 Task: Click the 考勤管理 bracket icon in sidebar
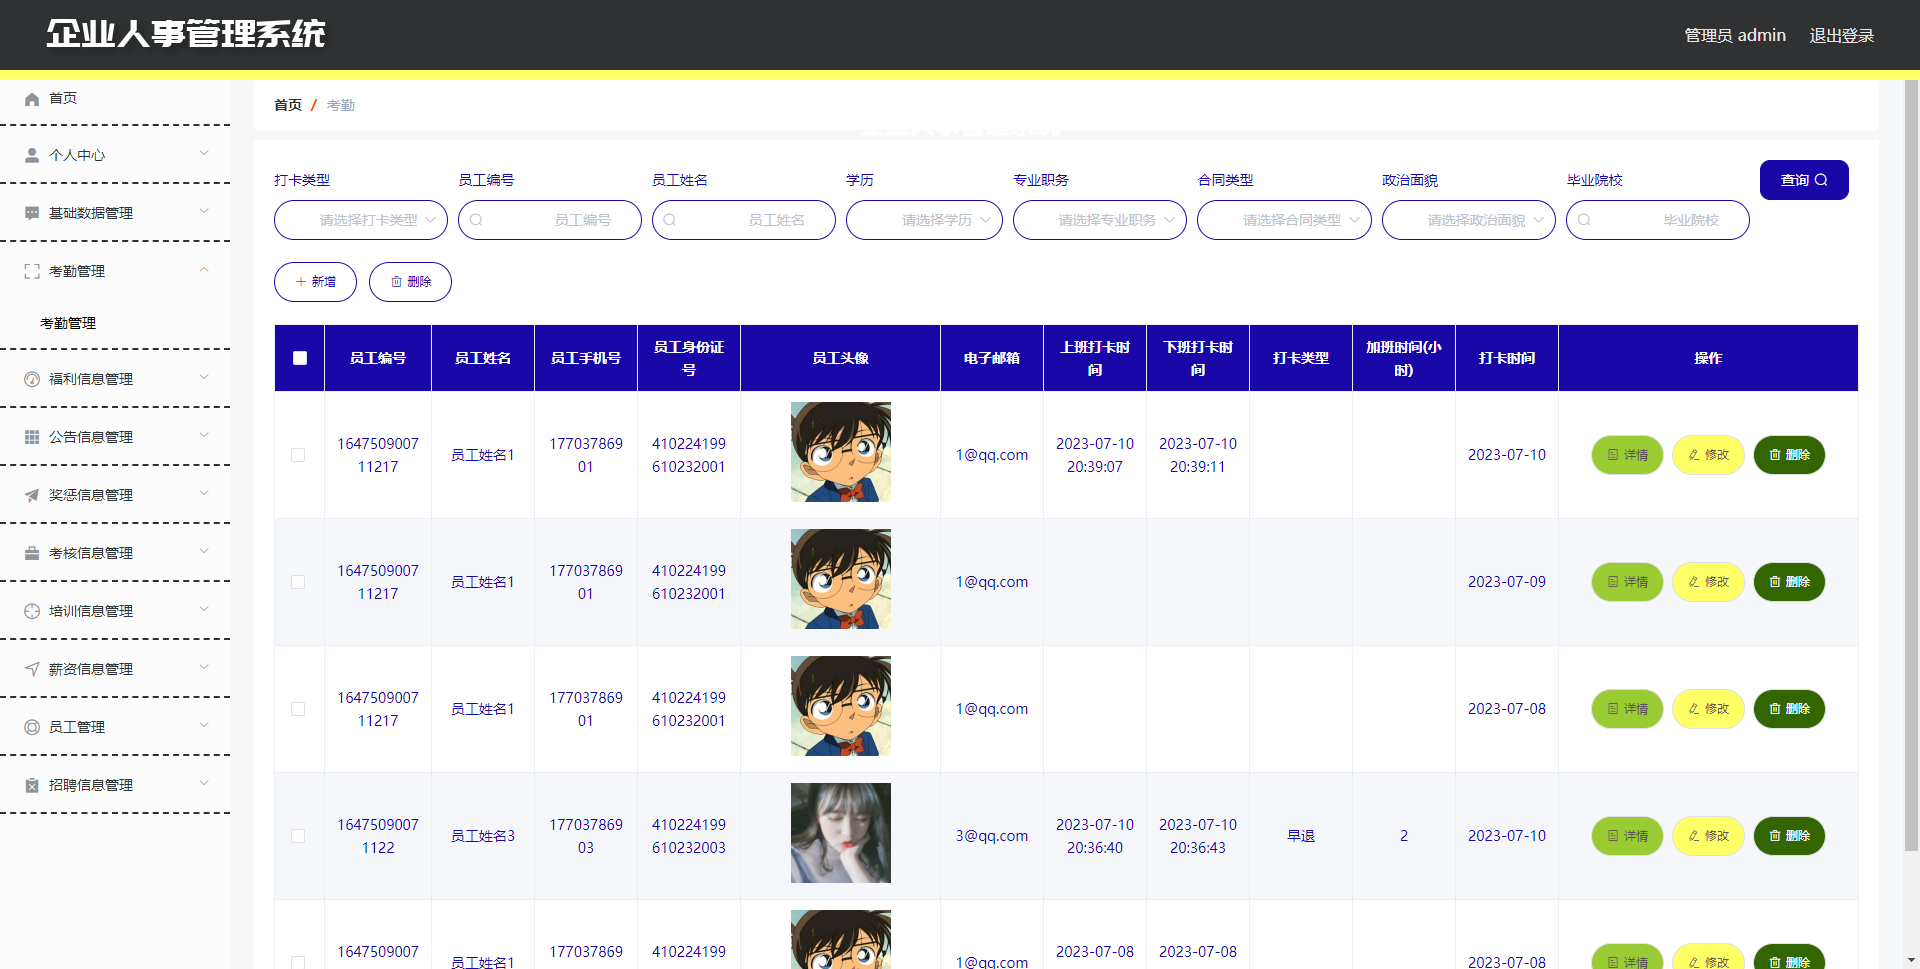click(32, 272)
